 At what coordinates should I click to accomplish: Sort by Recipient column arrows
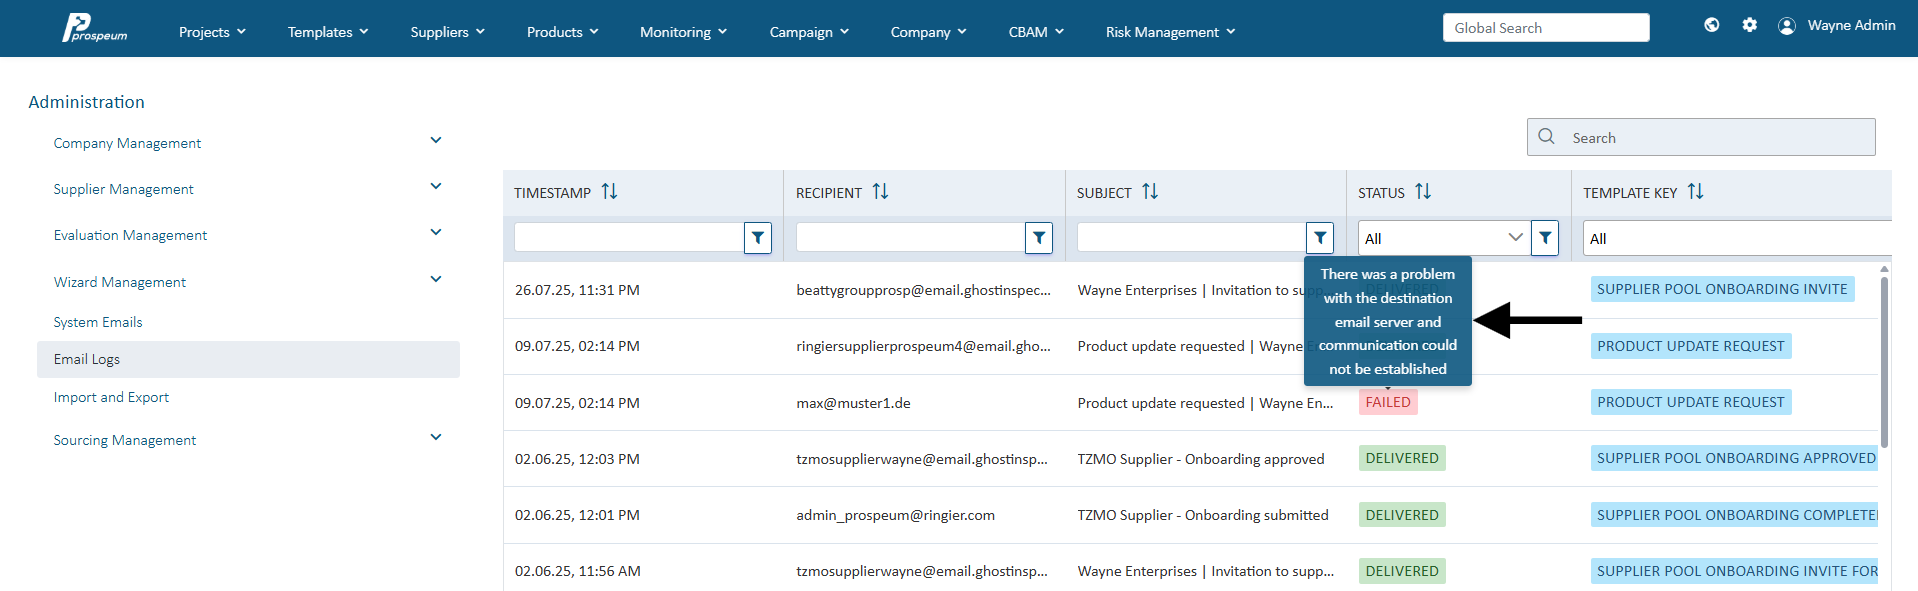(x=880, y=191)
